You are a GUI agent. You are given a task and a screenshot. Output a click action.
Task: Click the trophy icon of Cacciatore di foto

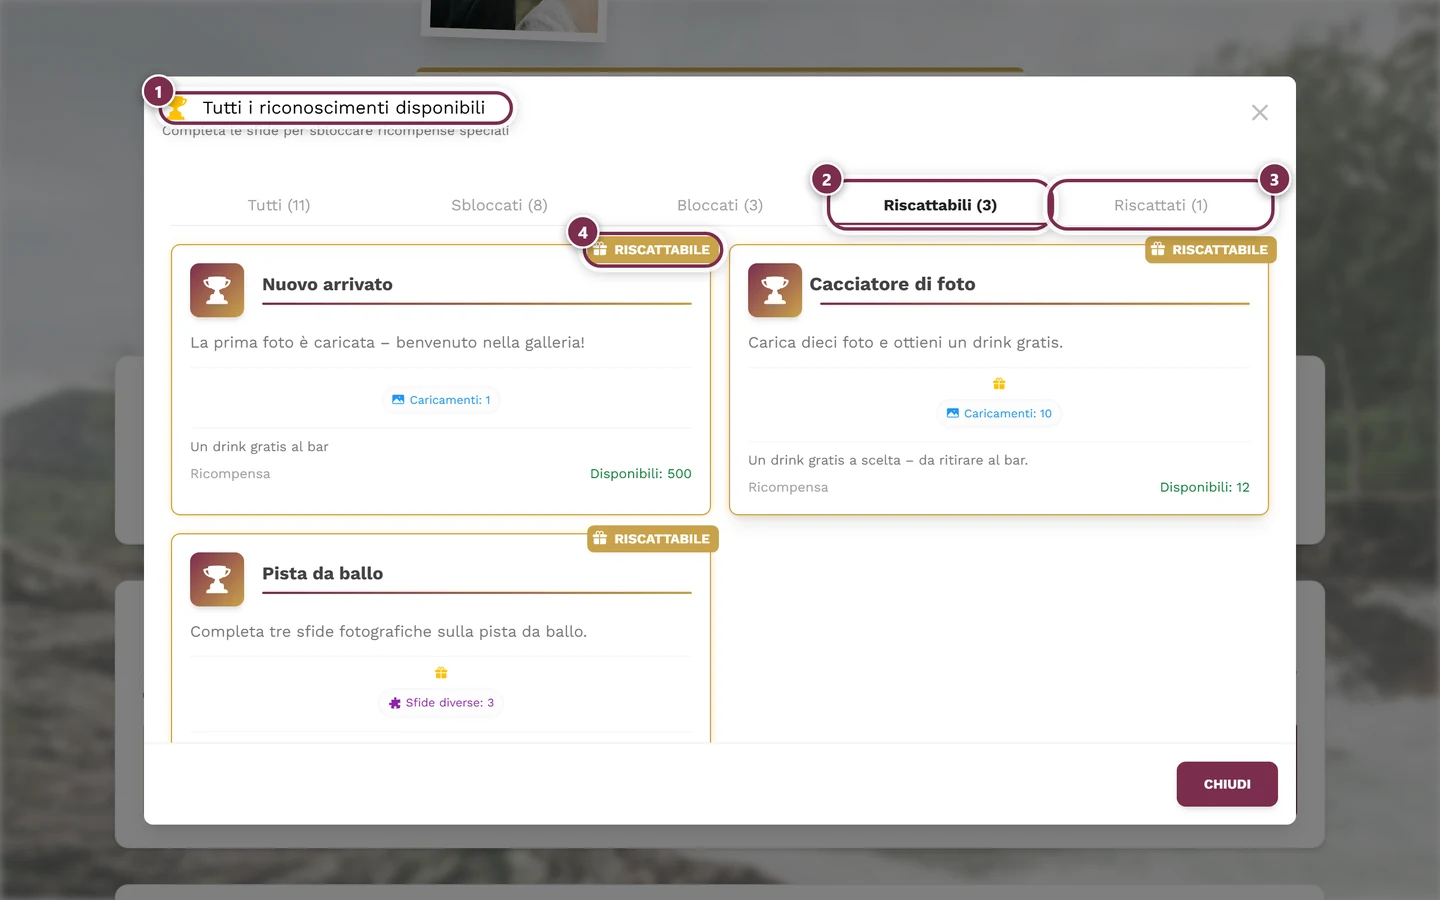[775, 290]
